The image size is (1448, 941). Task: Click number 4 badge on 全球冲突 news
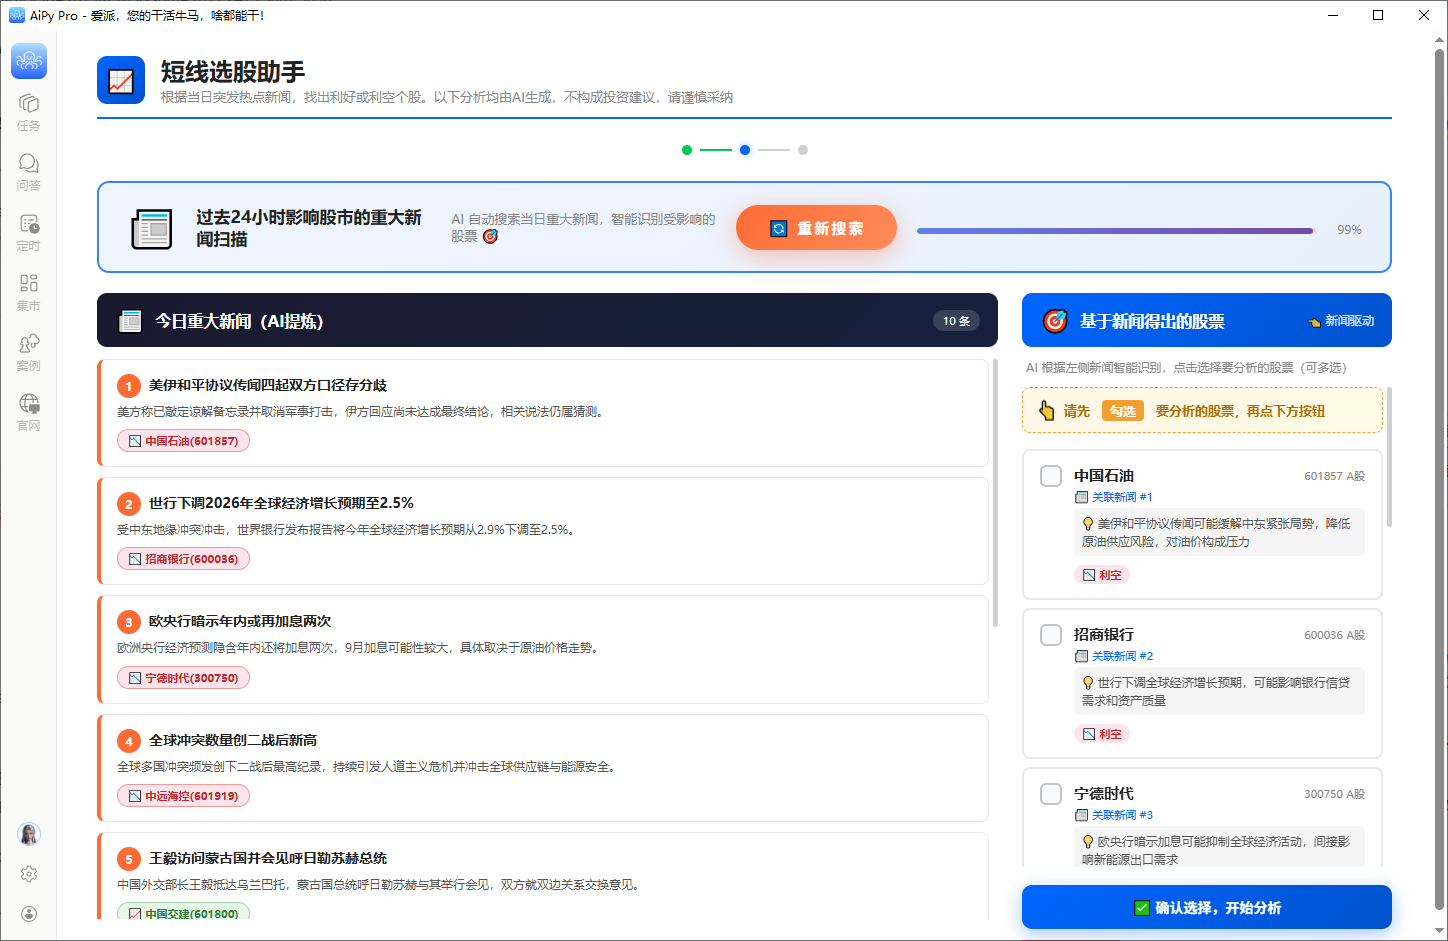[x=129, y=741]
